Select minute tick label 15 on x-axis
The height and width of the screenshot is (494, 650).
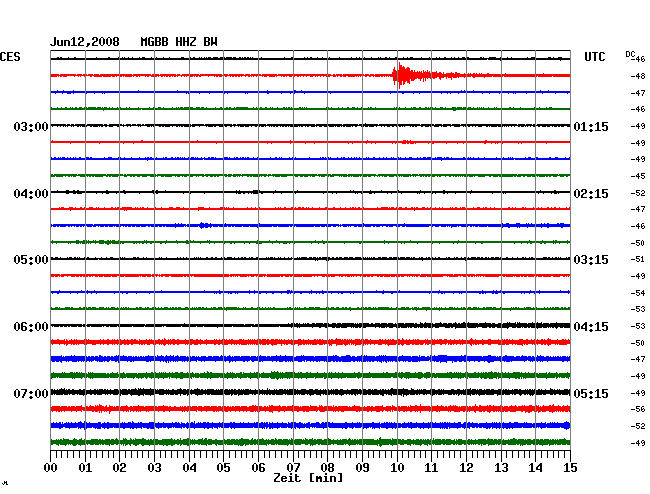[x=570, y=467]
